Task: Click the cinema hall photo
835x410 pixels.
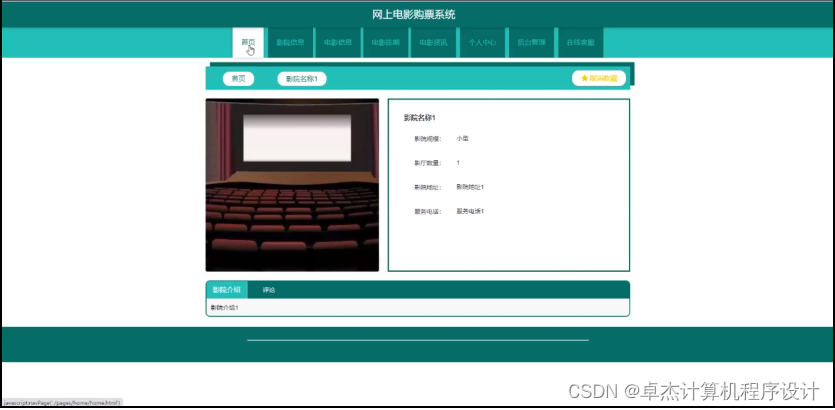Action: click(292, 185)
